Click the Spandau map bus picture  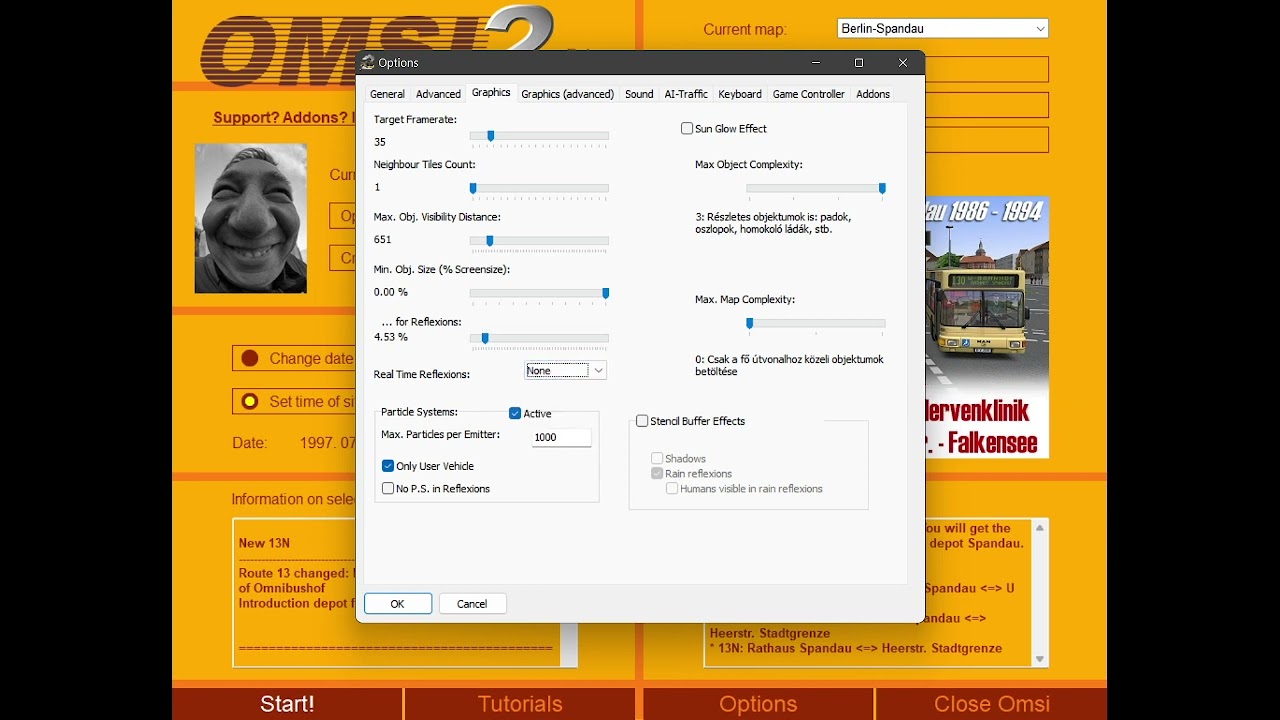[987, 327]
